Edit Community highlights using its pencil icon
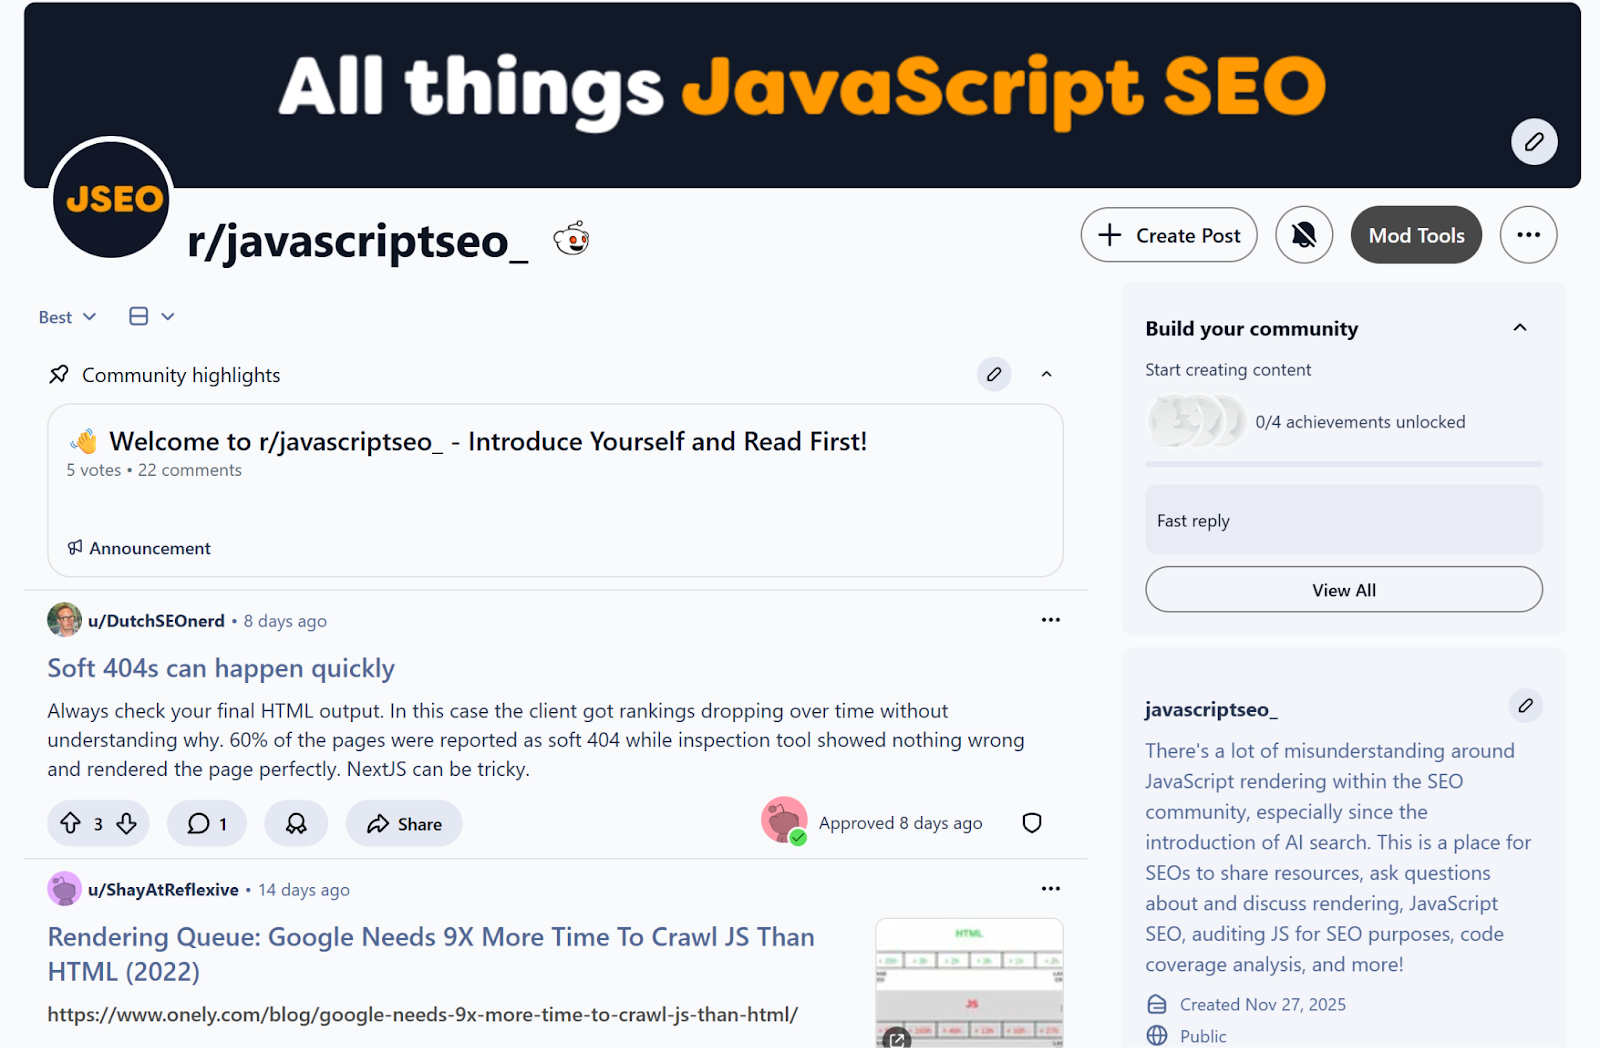Viewport: 1600px width, 1048px height. pos(994,374)
